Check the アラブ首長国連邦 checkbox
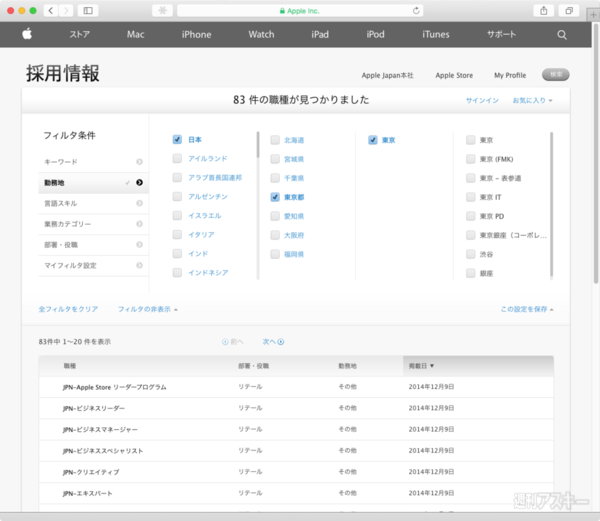The image size is (600, 521). (177, 177)
